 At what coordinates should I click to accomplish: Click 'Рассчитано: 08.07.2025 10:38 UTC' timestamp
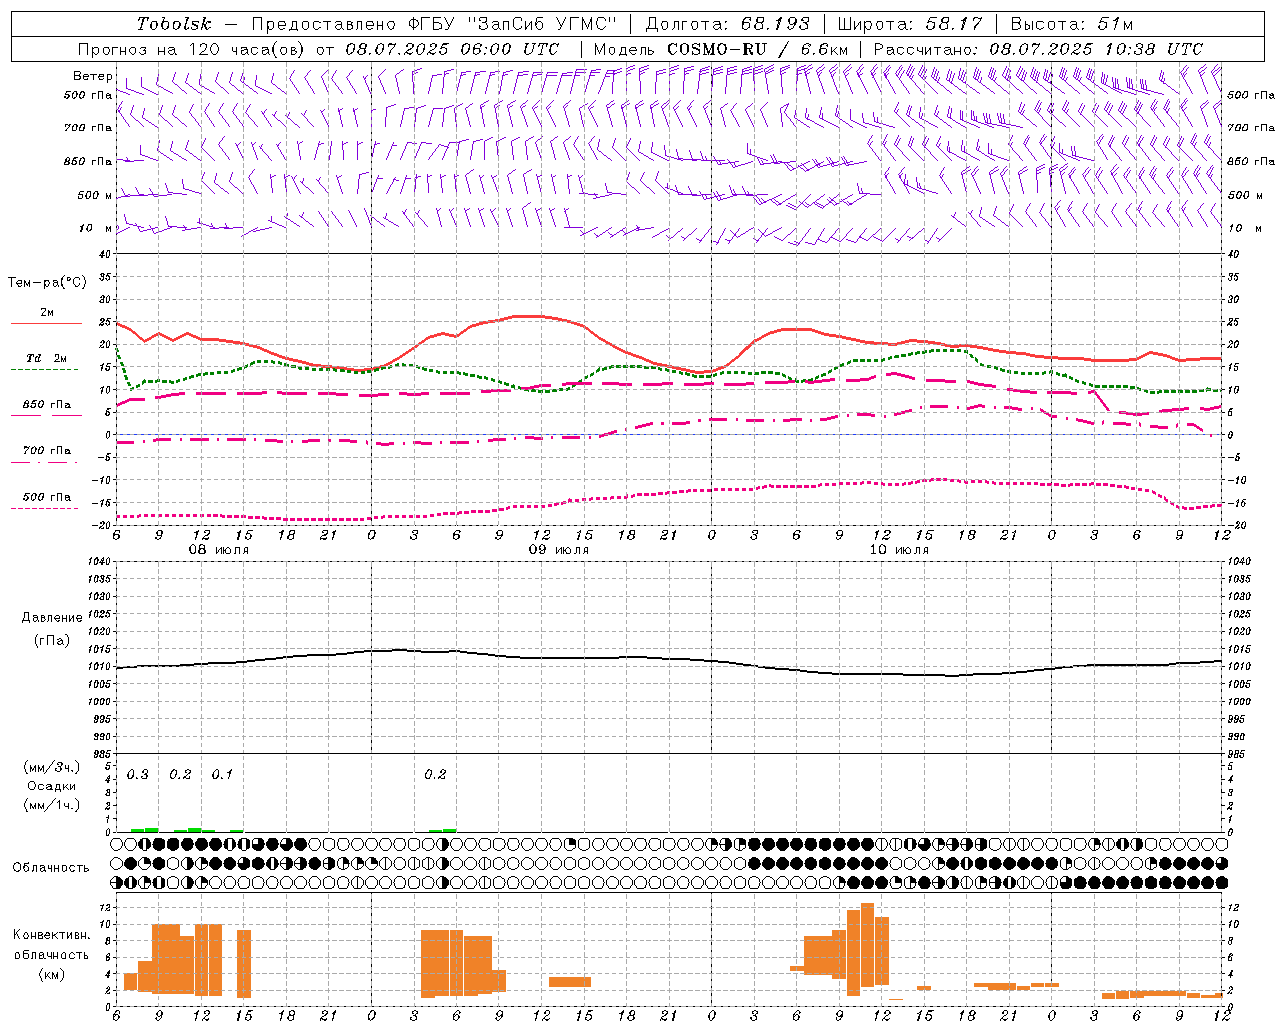(x=1038, y=49)
